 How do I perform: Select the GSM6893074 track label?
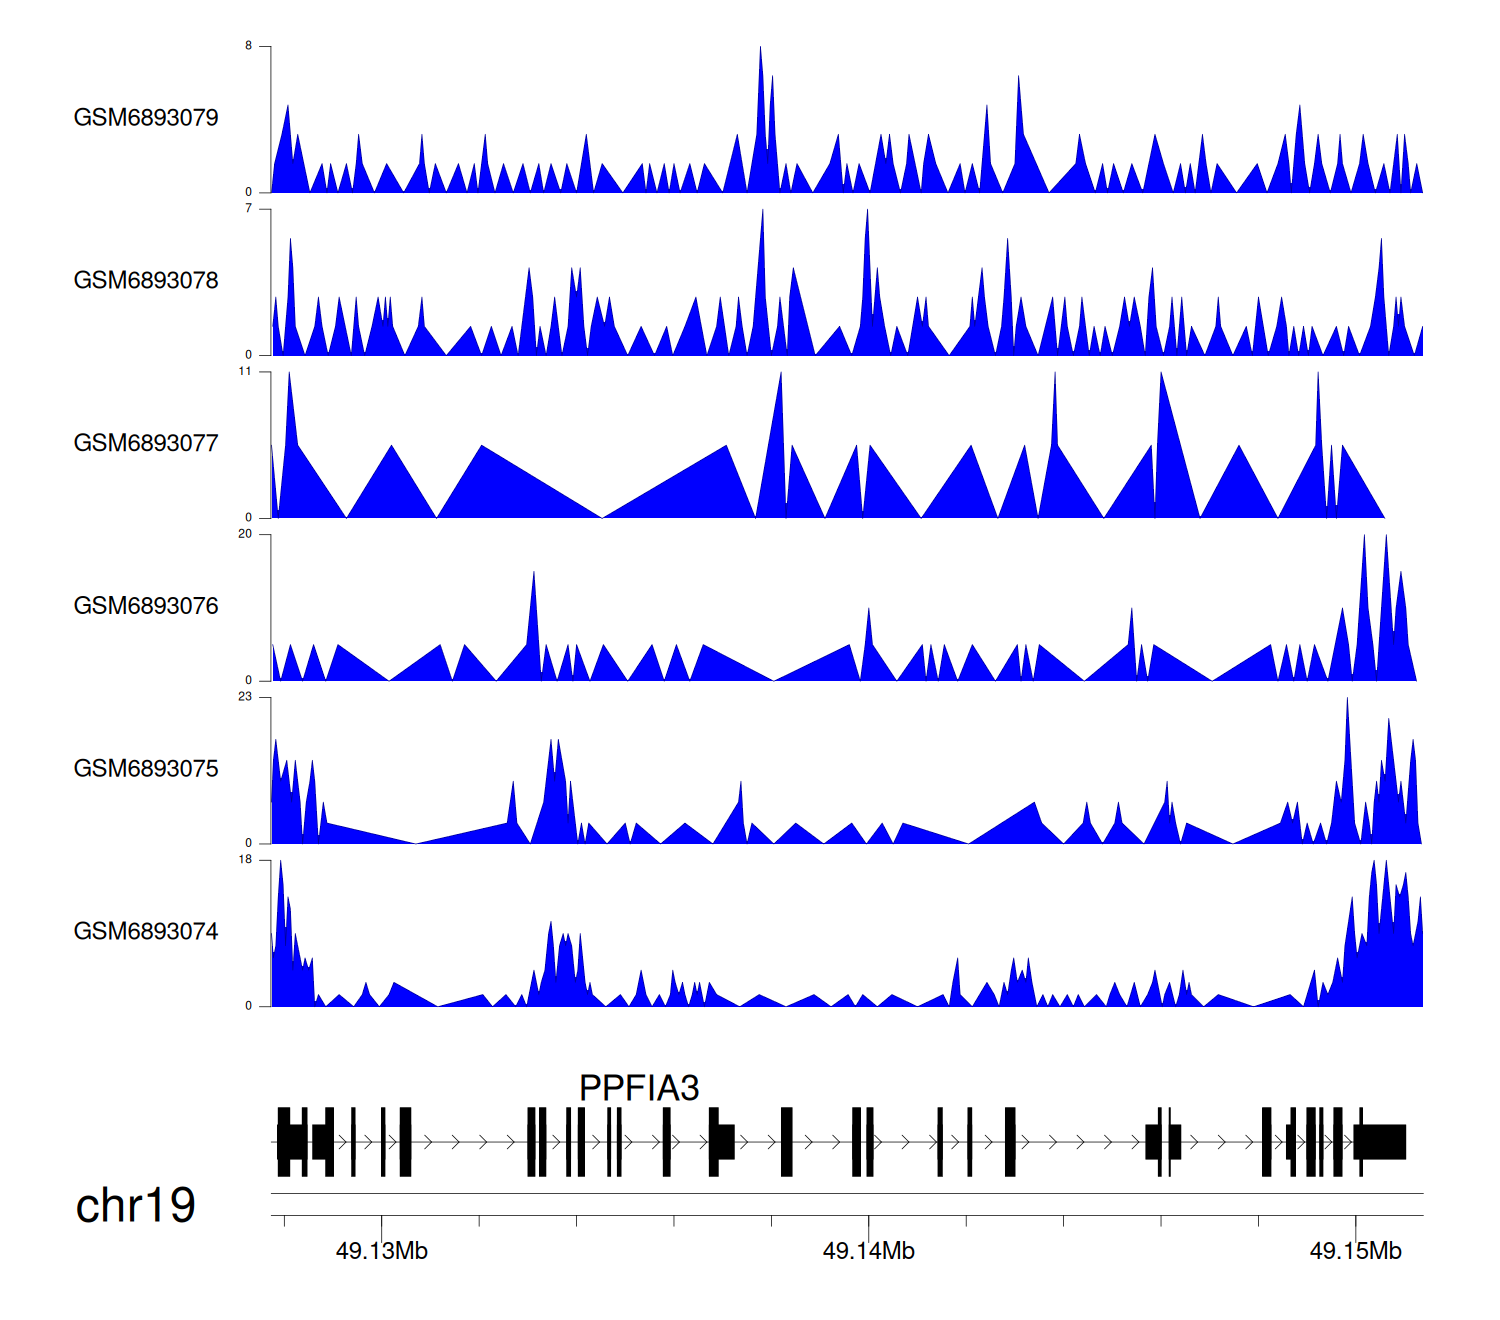coord(146,932)
